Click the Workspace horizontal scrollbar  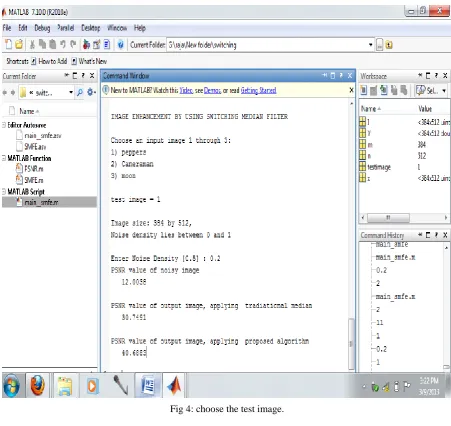coord(404,218)
